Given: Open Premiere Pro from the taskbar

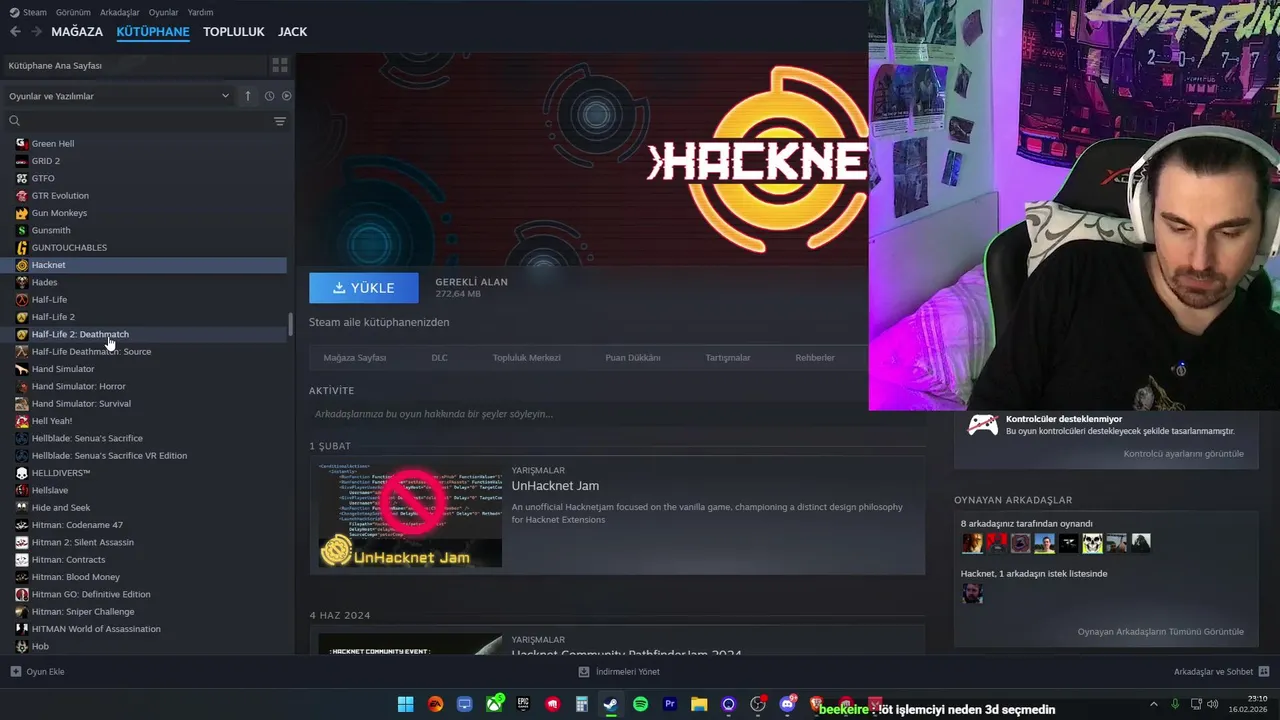Looking at the screenshot, I should pyautogui.click(x=670, y=704).
